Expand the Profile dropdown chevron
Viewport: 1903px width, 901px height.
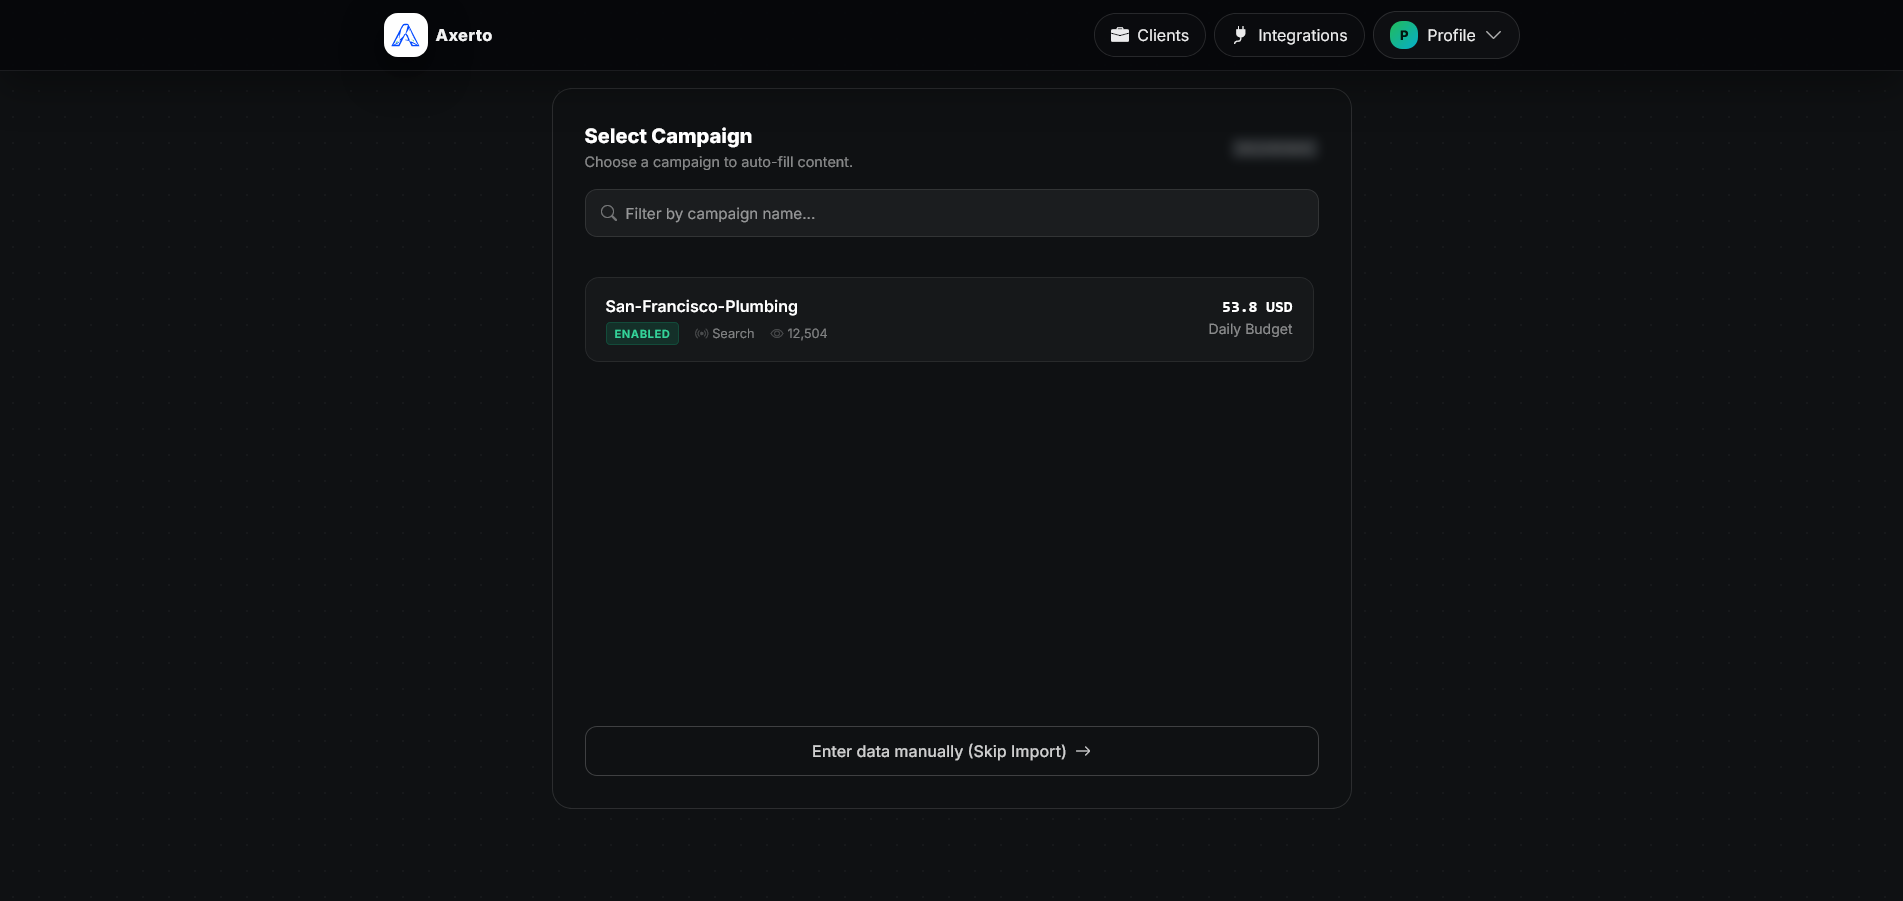[1494, 35]
